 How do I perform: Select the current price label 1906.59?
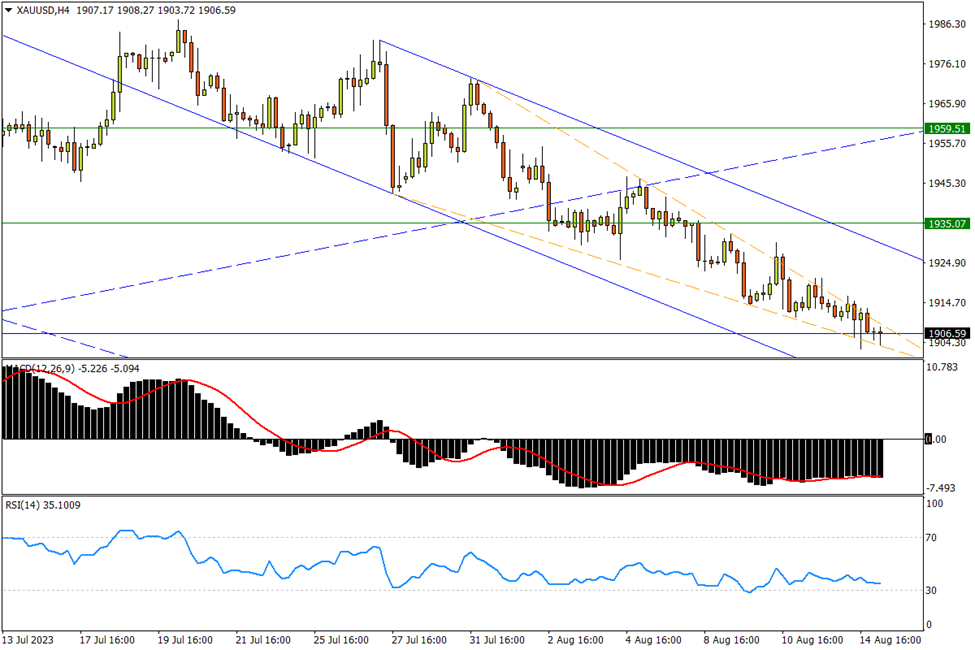(x=947, y=333)
